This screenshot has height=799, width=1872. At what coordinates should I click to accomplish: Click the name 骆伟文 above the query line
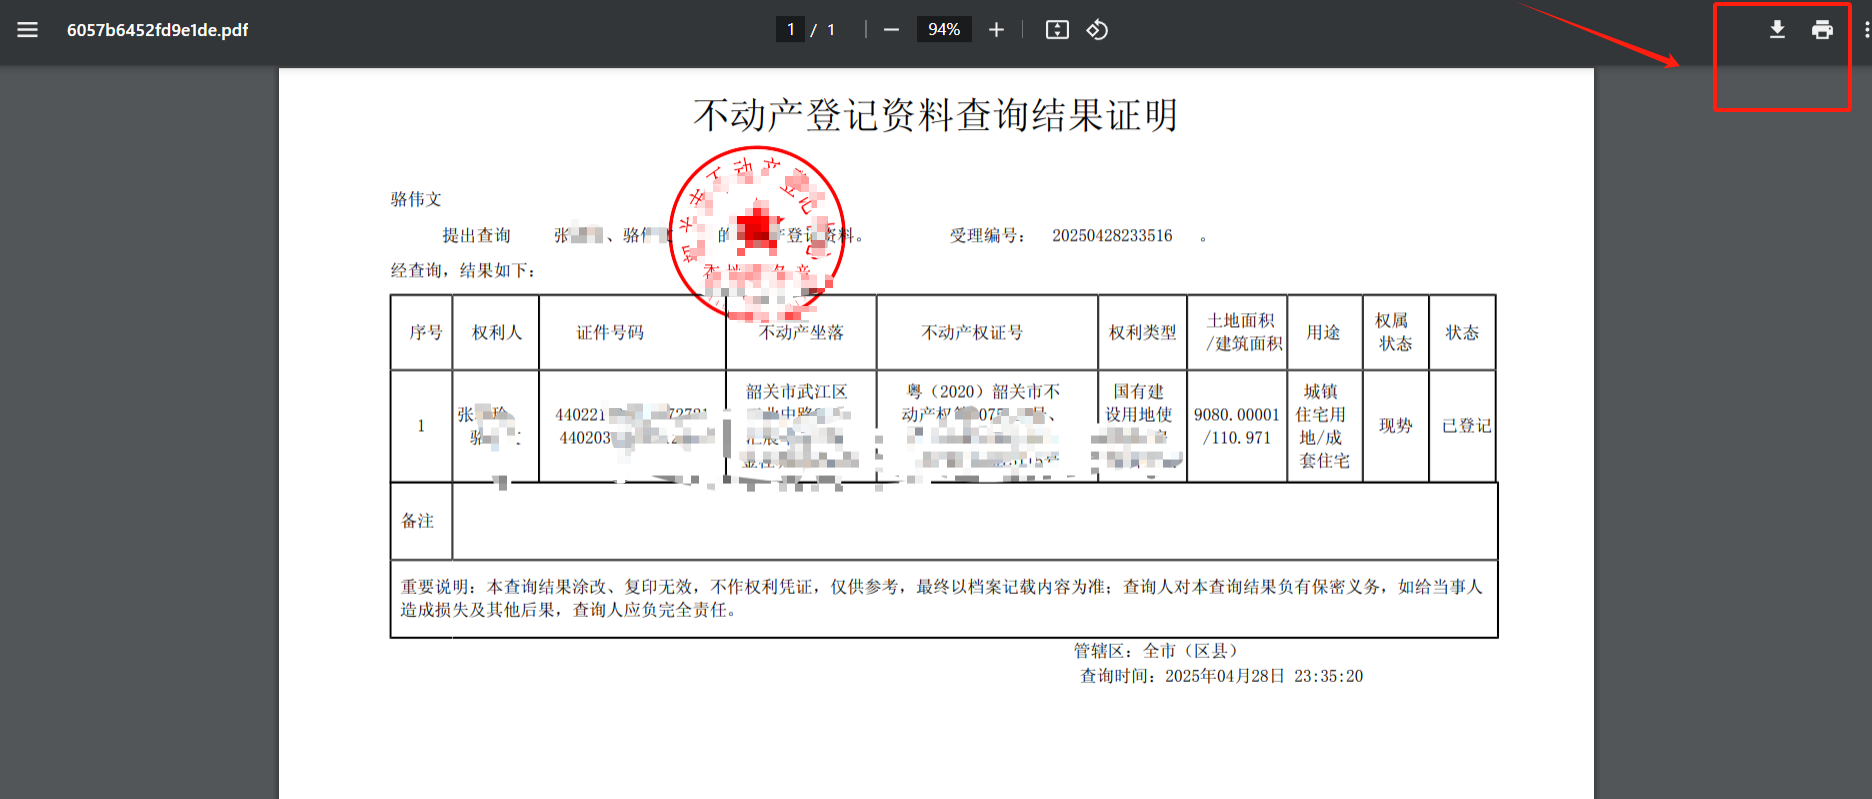click(416, 199)
